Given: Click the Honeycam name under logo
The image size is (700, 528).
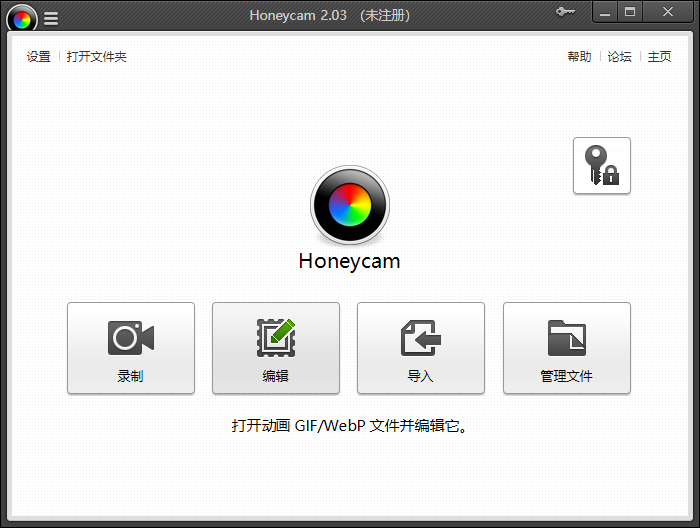Looking at the screenshot, I should tap(350, 262).
